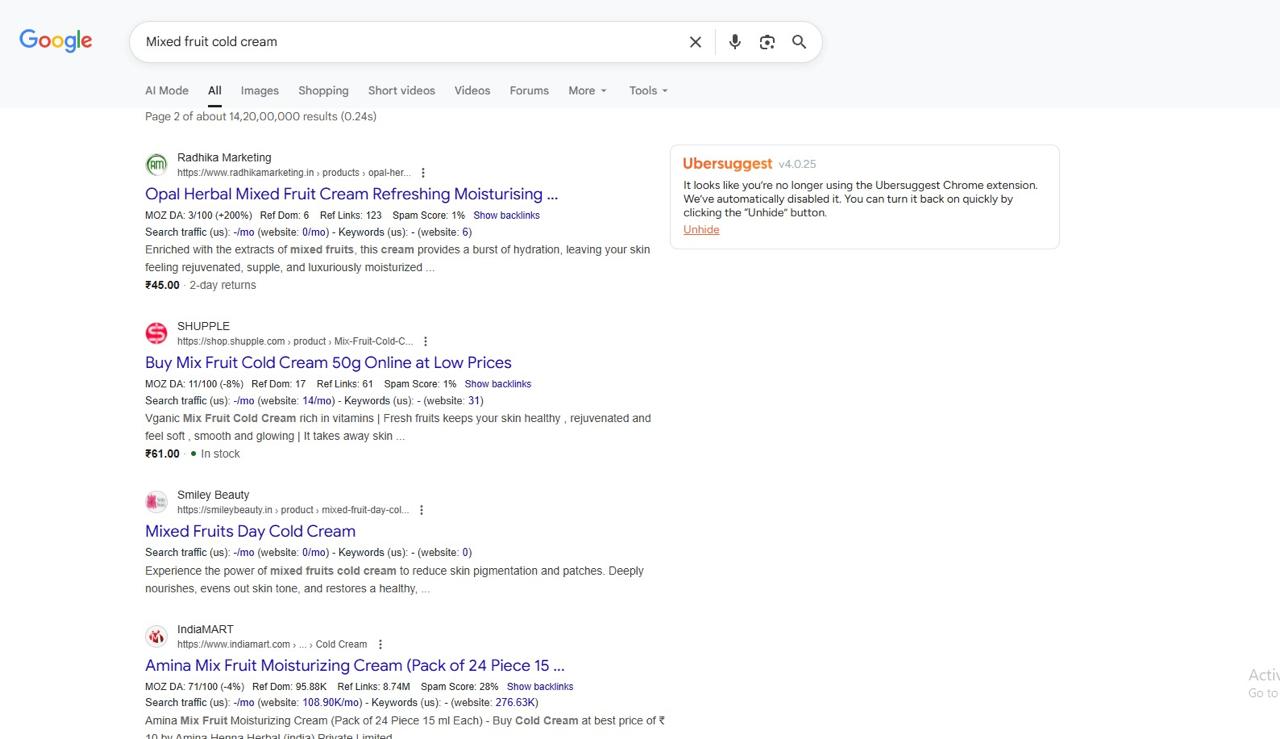This screenshot has width=1280, height=739.
Task: Show backlinks for SHUPPLE result
Action: [x=498, y=384]
